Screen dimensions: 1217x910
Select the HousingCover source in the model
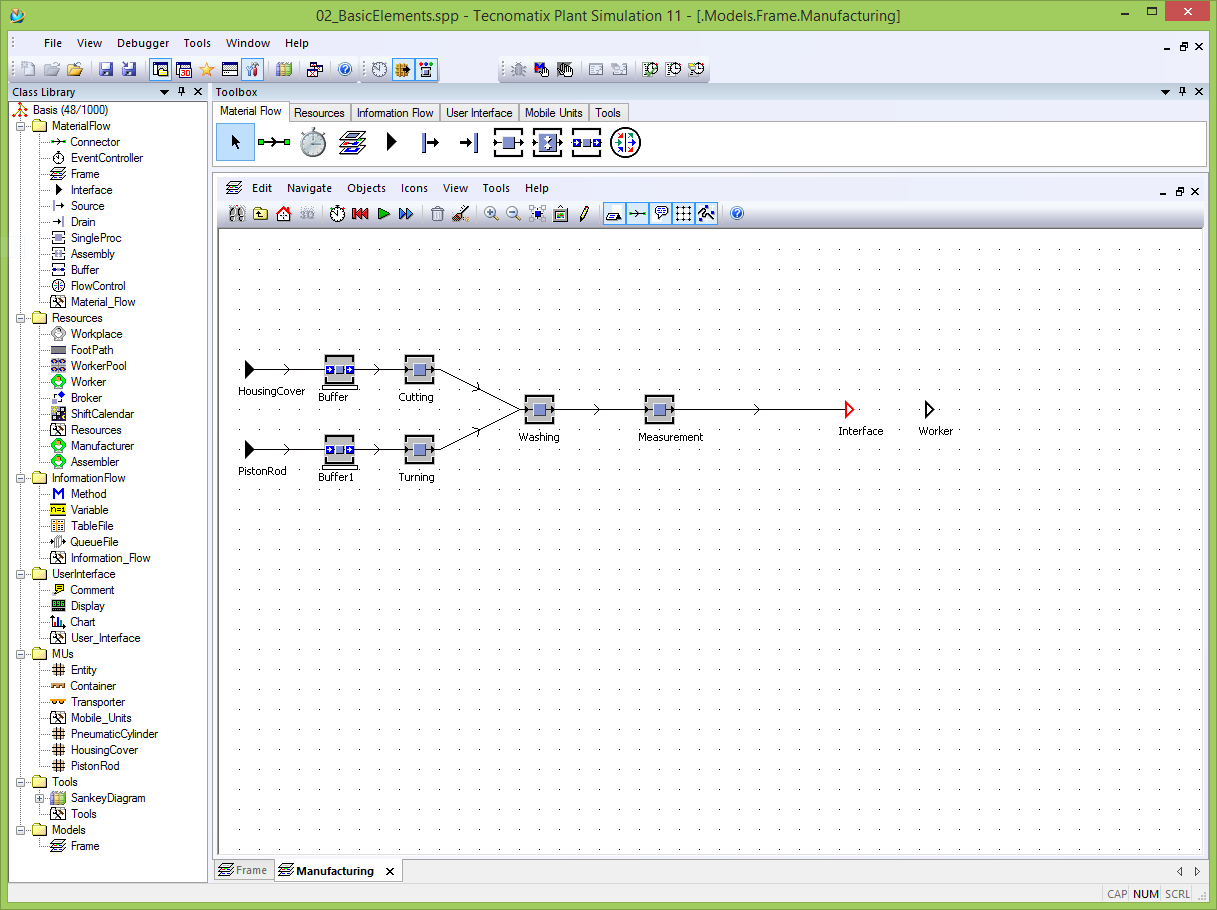(x=250, y=370)
